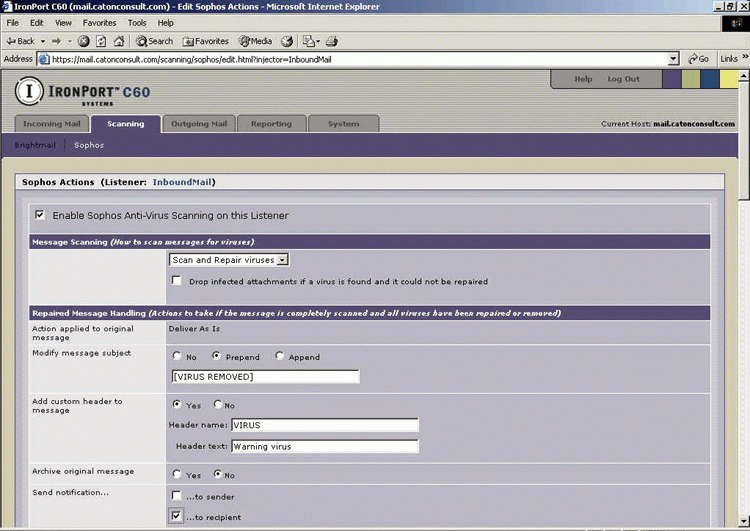This screenshot has width=750, height=531.
Task: Reload the page with the Refresh icon
Action: [x=101, y=41]
